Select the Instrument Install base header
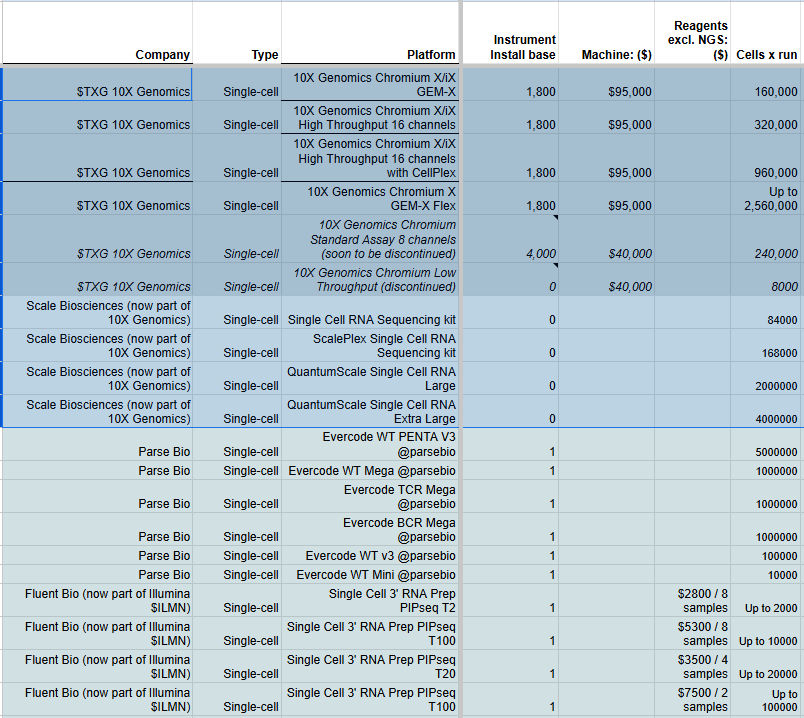This screenshot has height=718, width=804. [510, 33]
